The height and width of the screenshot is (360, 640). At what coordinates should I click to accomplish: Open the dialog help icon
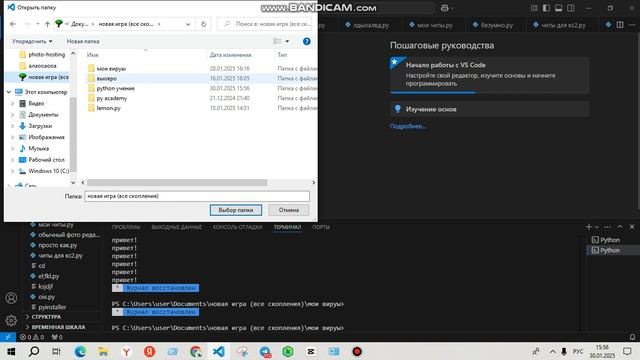307,41
